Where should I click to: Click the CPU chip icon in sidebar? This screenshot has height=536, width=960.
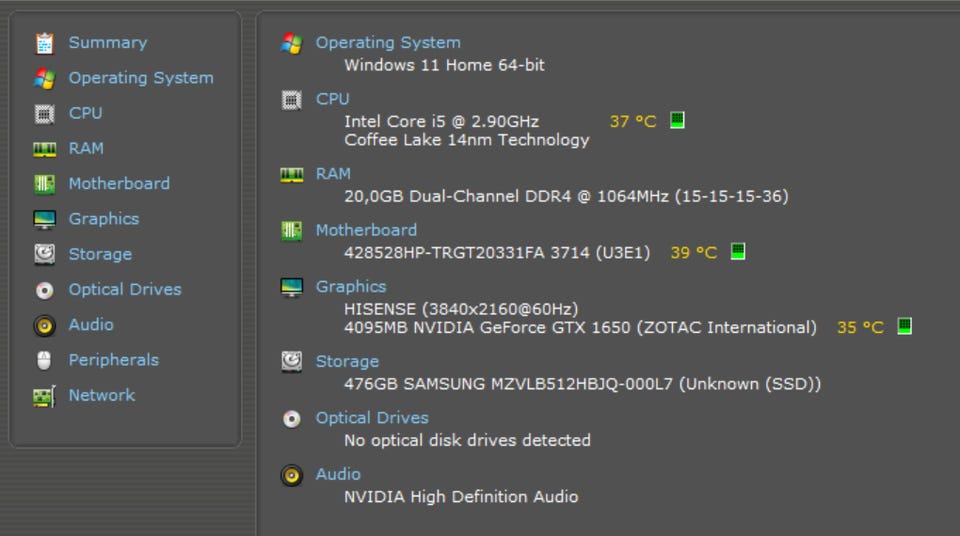pos(44,114)
